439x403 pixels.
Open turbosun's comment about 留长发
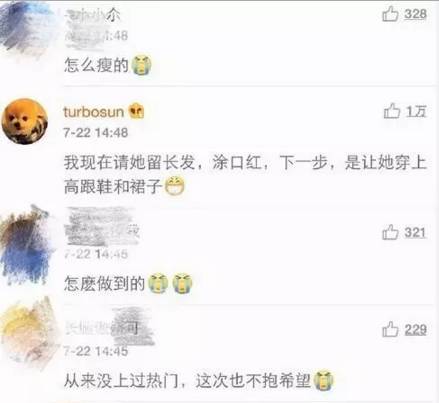245,175
